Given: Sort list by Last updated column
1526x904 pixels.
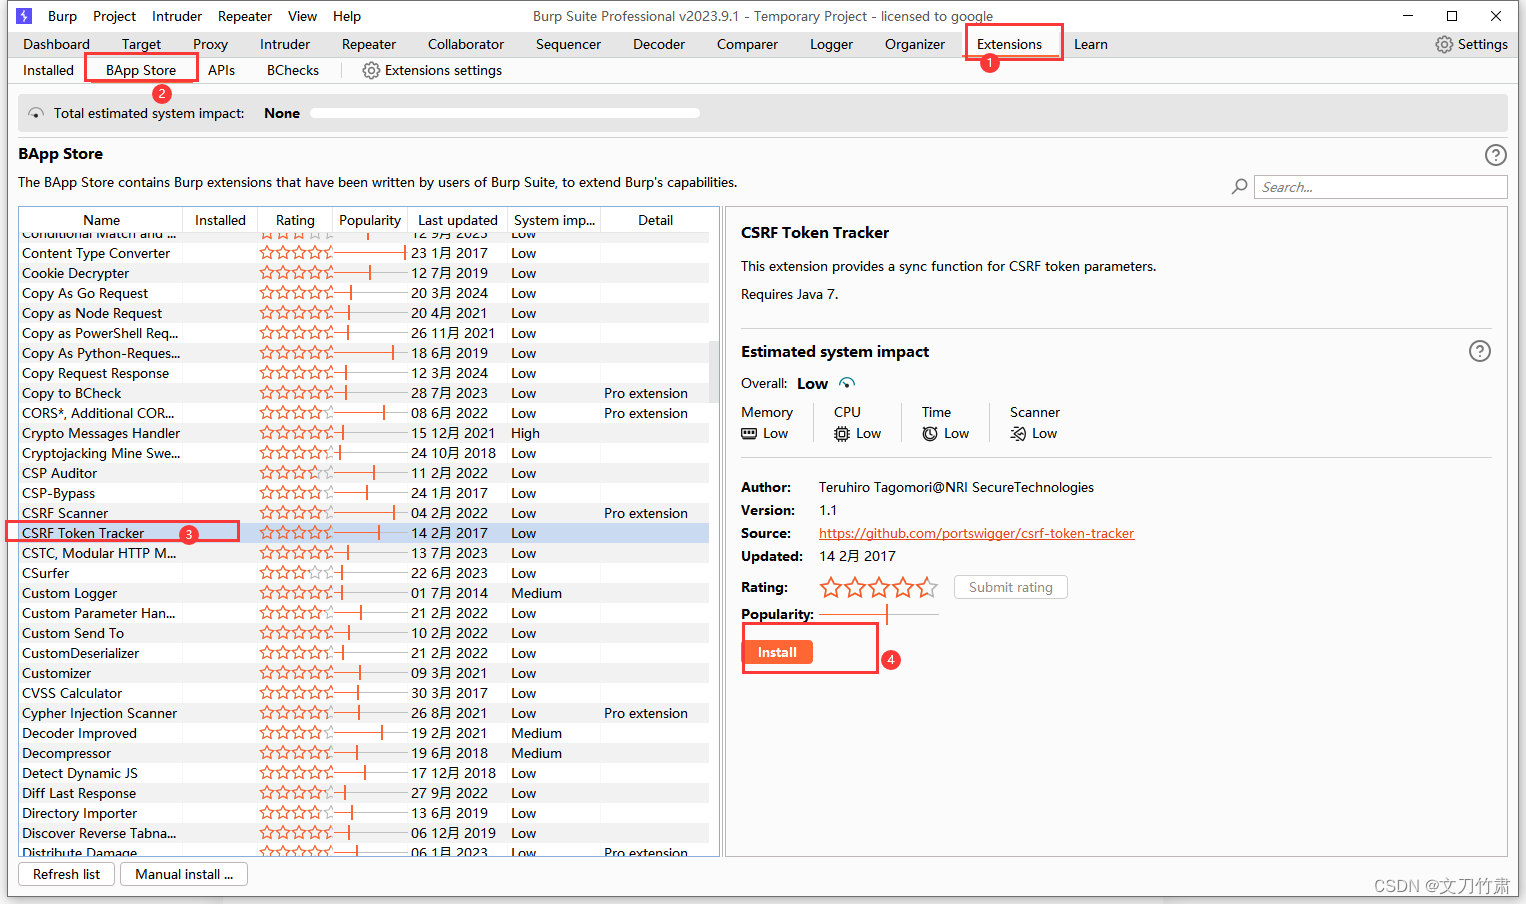Looking at the screenshot, I should (457, 220).
